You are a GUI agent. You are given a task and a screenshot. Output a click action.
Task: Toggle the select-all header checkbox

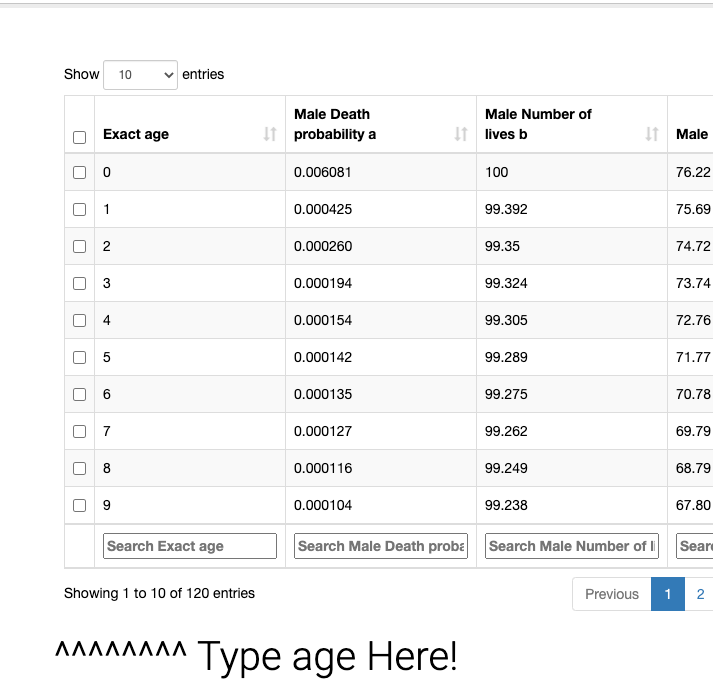(x=80, y=137)
